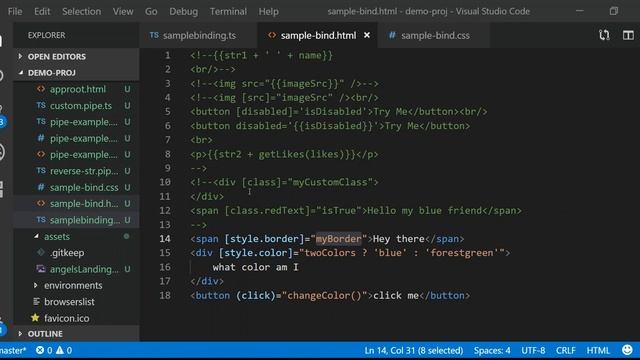Image resolution: width=640 pixels, height=360 pixels.
Task: Click the split editor icon
Action: (628, 35)
